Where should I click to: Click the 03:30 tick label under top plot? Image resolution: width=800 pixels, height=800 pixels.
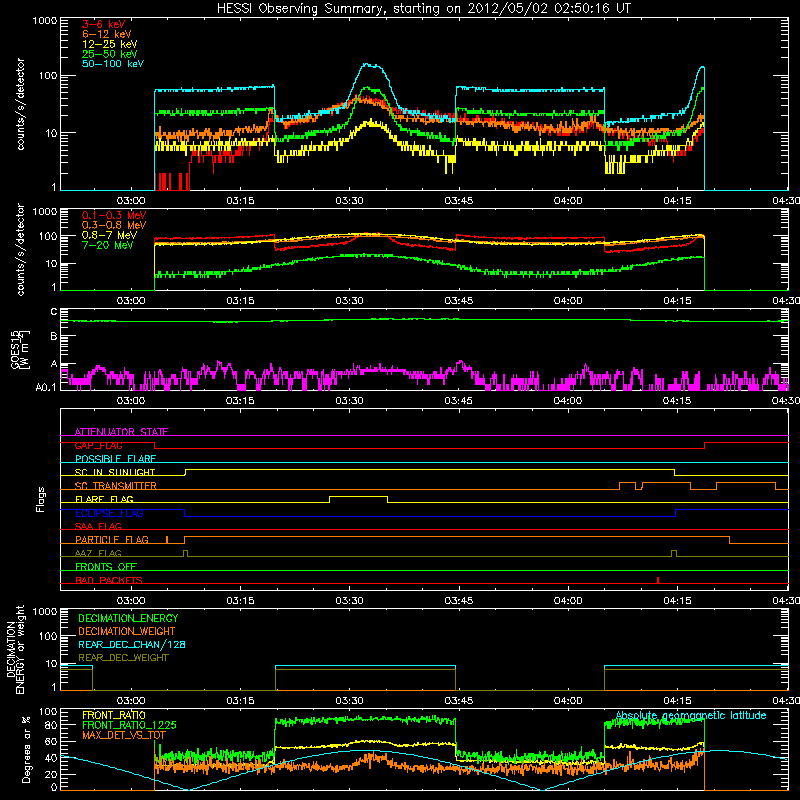(349, 201)
